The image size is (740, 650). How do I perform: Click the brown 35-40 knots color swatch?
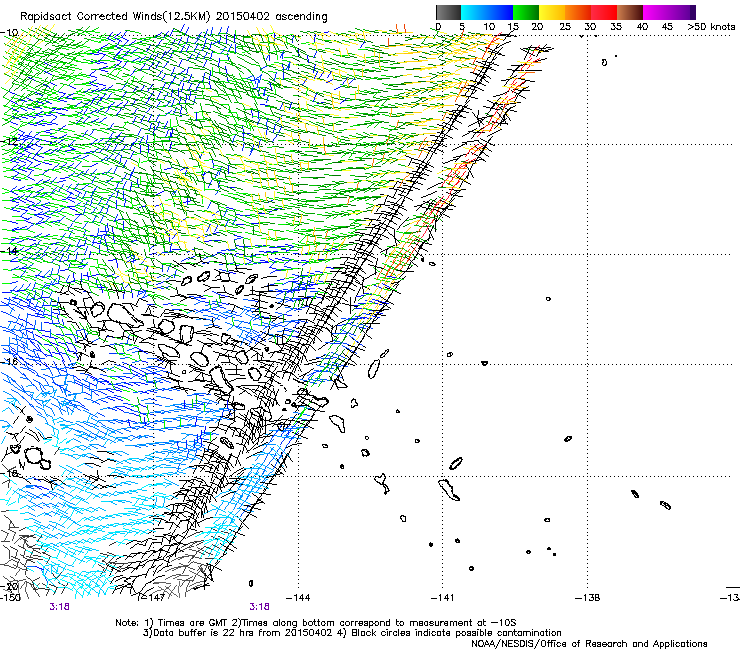(x=630, y=12)
